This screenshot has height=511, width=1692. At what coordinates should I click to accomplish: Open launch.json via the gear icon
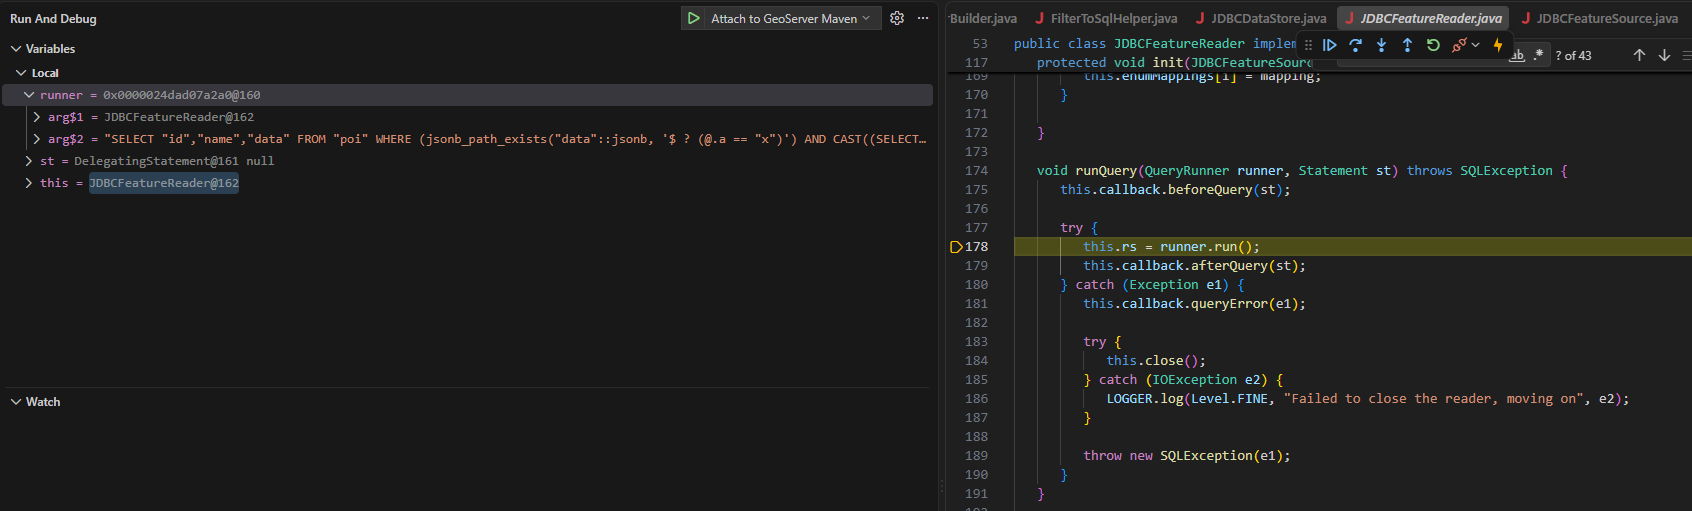(x=897, y=18)
